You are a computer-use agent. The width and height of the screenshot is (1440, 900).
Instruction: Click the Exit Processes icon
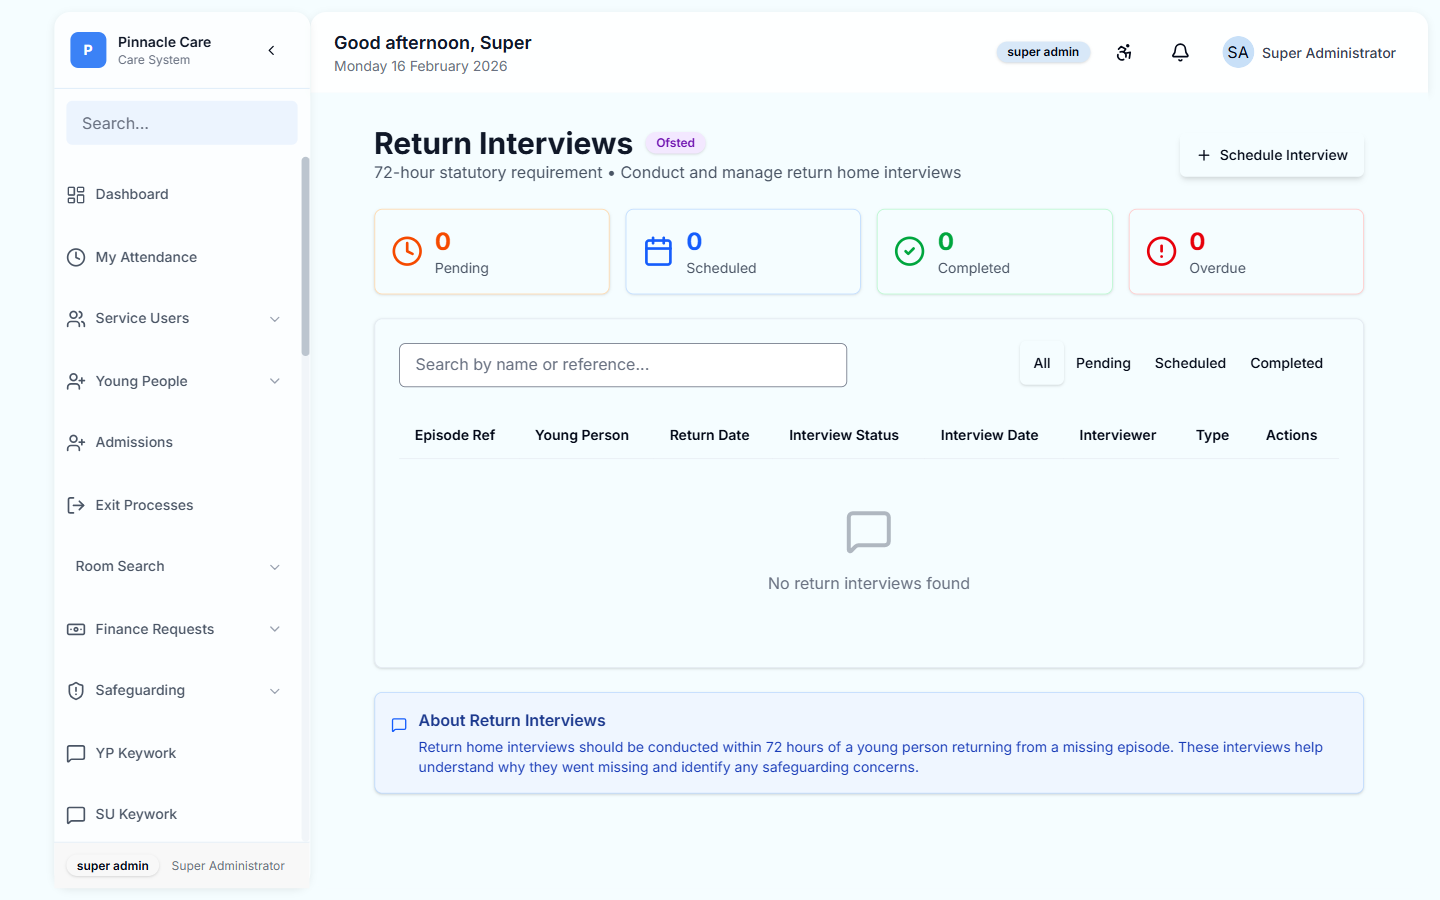[75, 505]
